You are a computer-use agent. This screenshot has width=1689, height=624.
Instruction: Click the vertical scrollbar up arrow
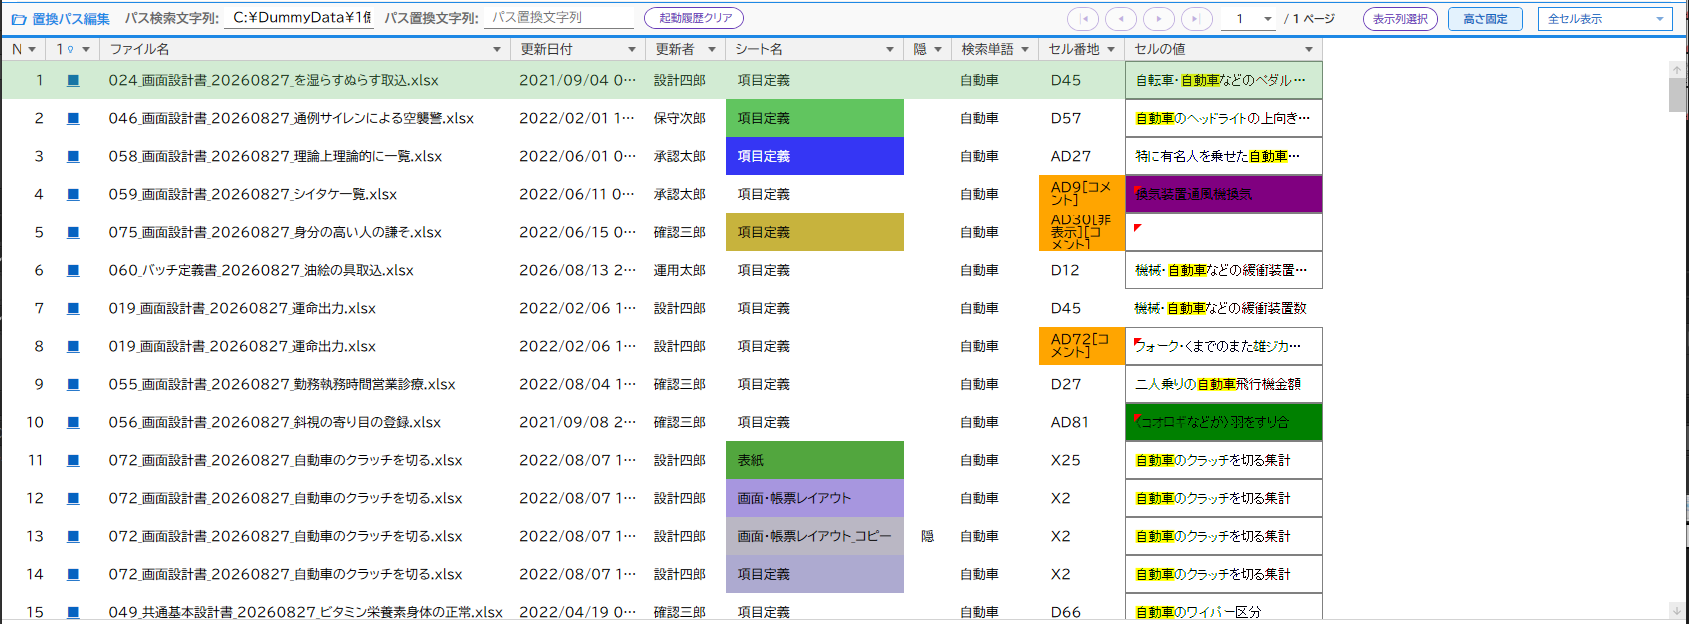coord(1677,70)
